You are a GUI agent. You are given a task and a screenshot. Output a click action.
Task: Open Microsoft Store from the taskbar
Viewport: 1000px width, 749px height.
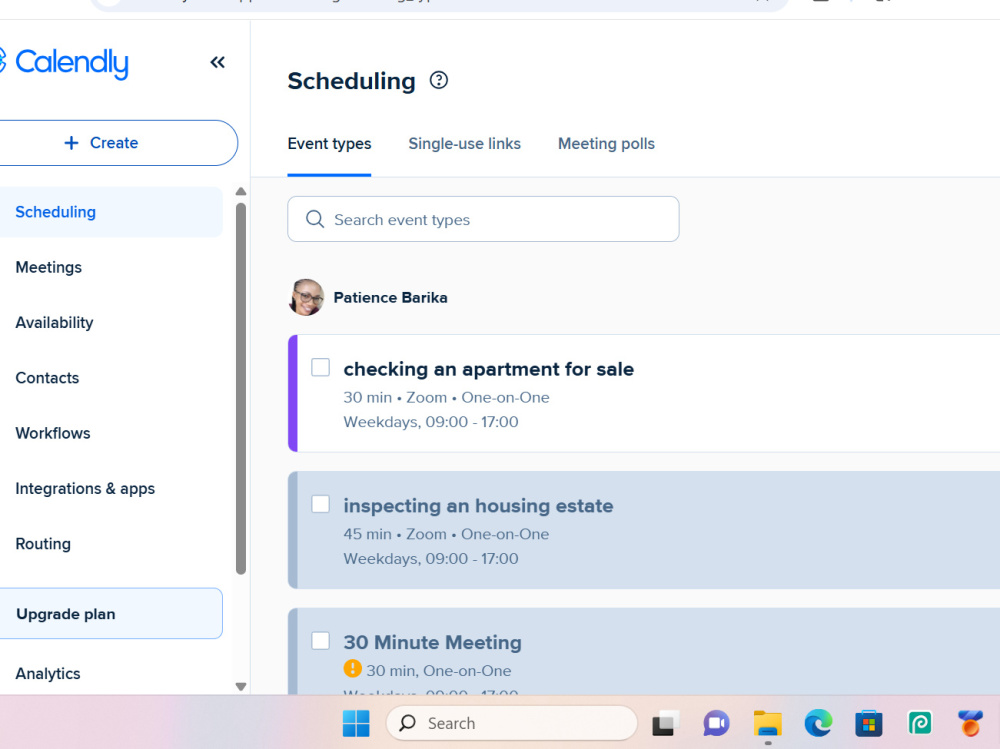tap(869, 723)
